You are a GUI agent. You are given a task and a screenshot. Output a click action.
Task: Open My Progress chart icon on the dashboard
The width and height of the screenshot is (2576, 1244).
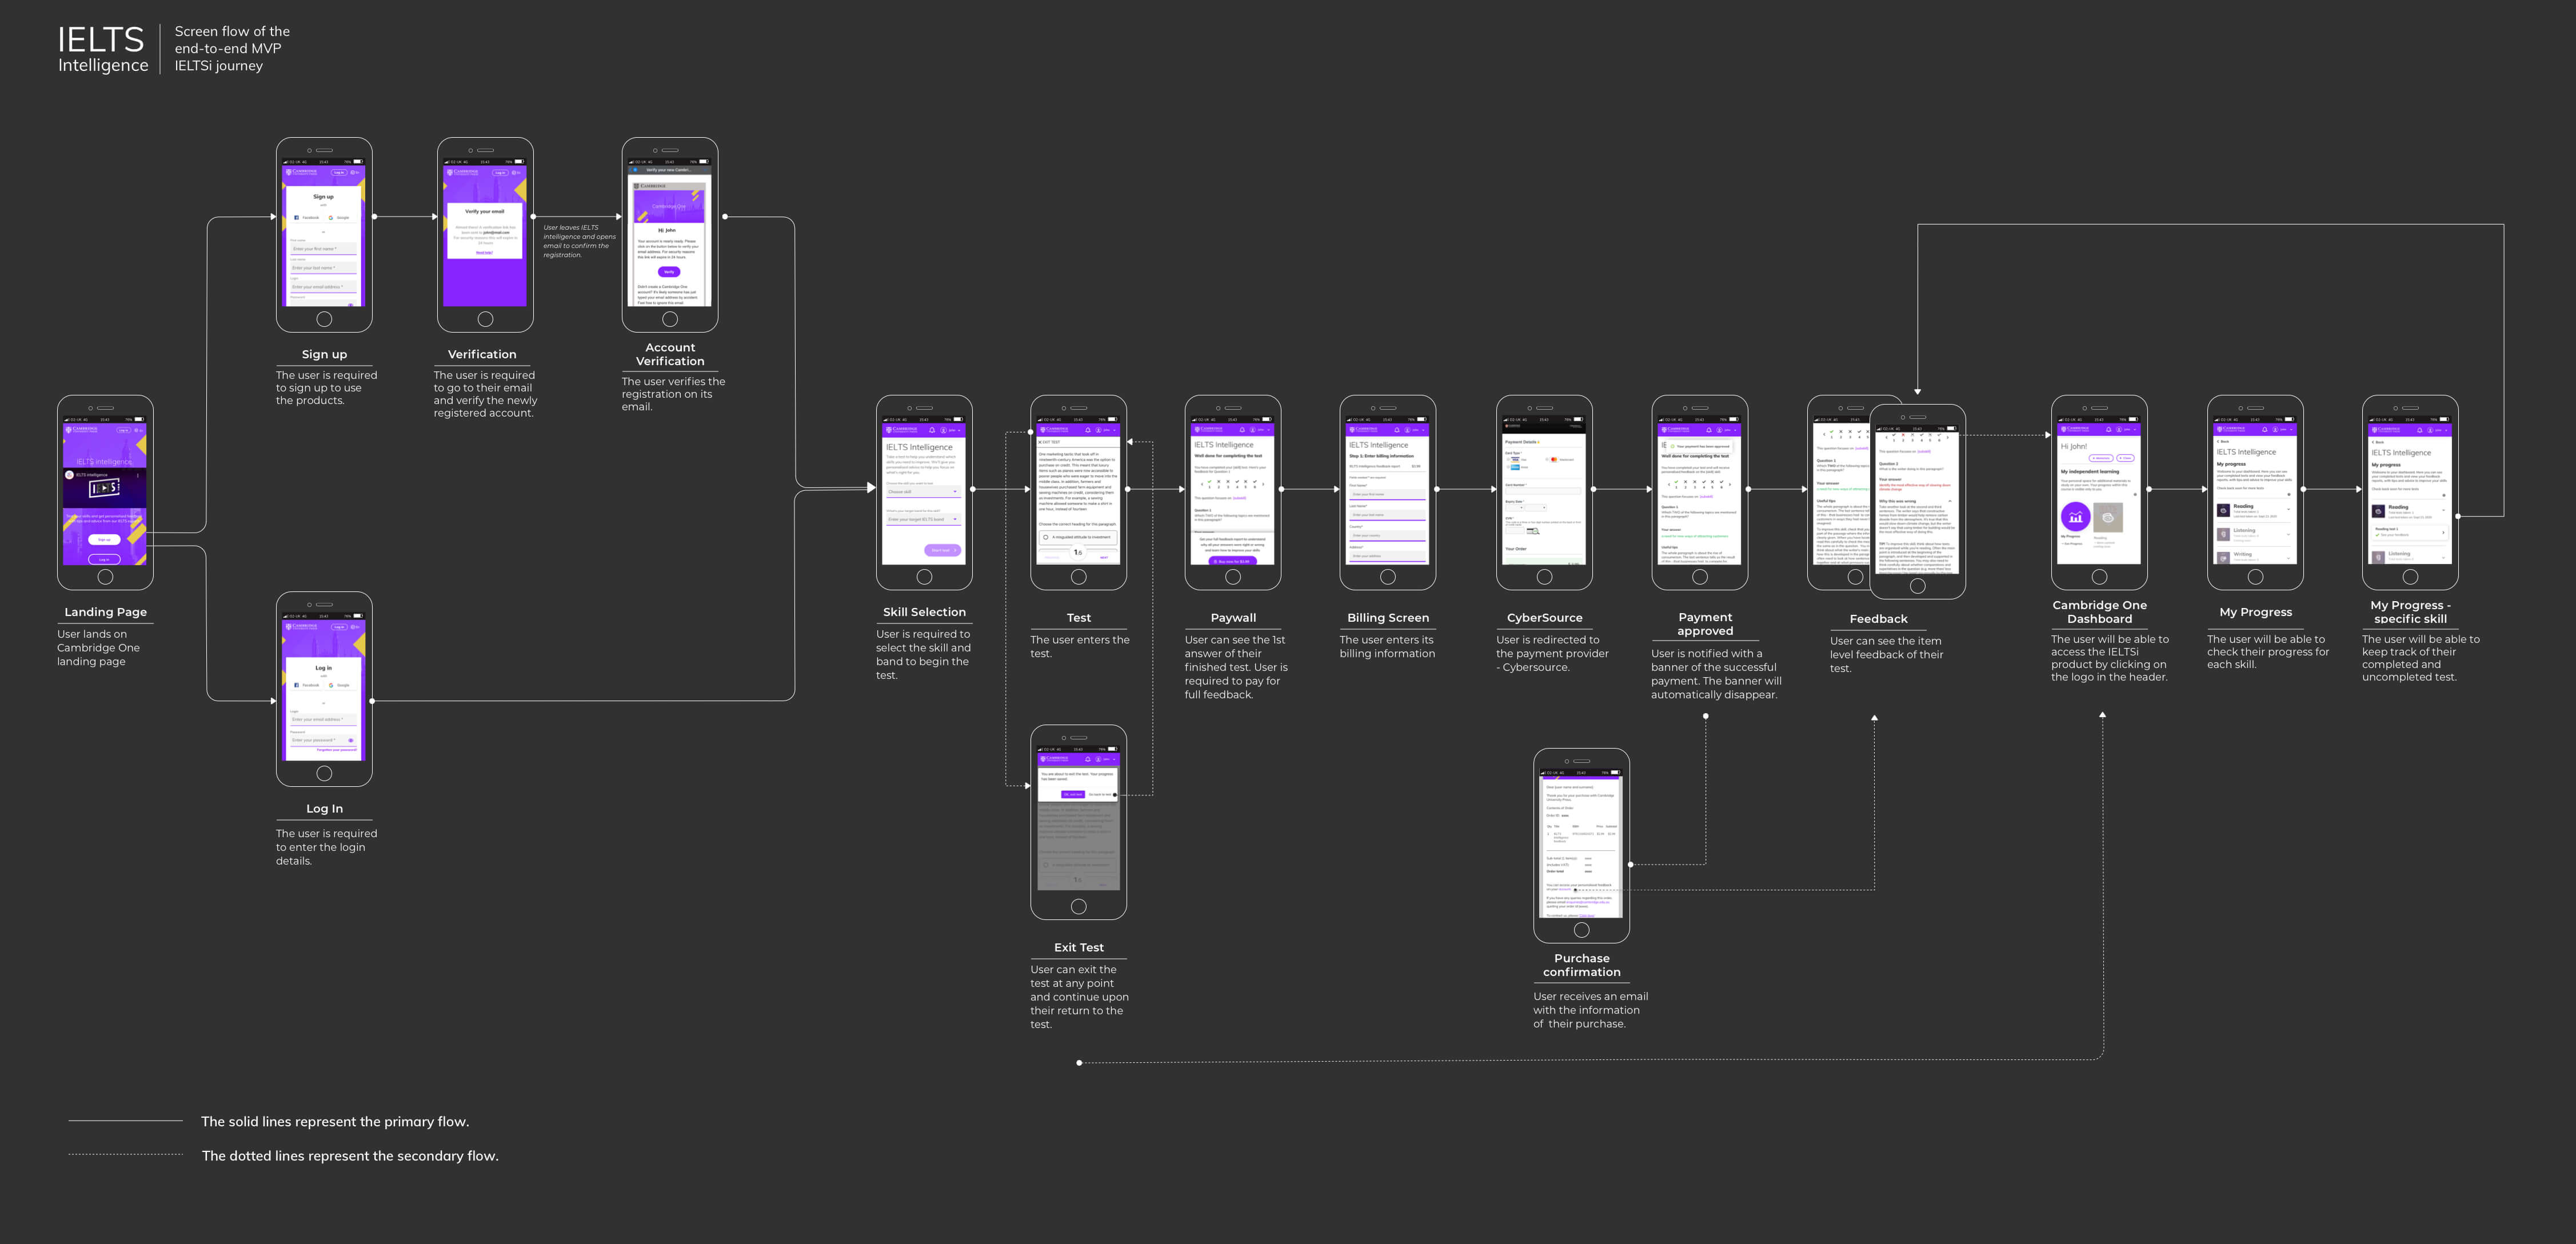click(x=2076, y=516)
